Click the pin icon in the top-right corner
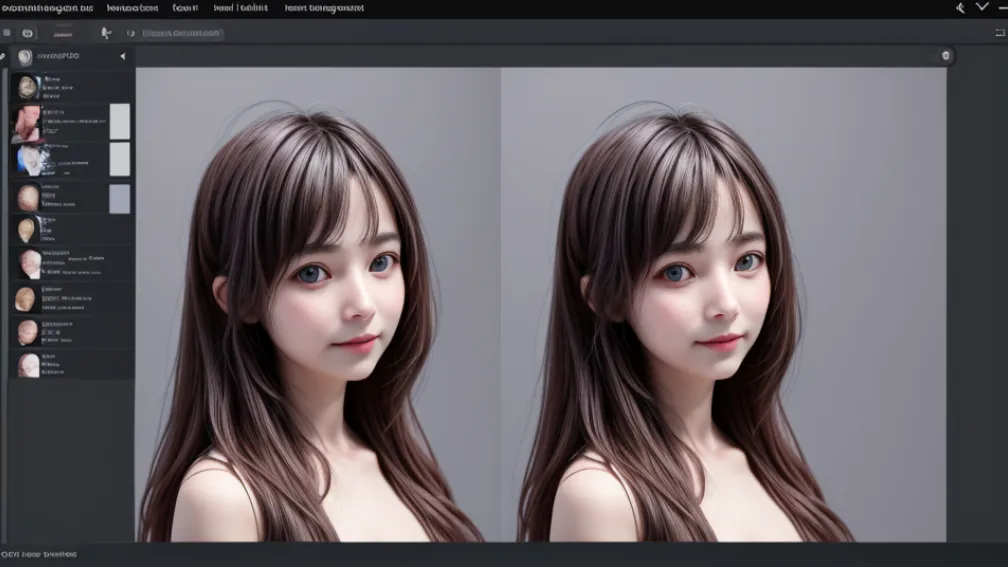Viewport: 1008px width, 567px height. (960, 7)
